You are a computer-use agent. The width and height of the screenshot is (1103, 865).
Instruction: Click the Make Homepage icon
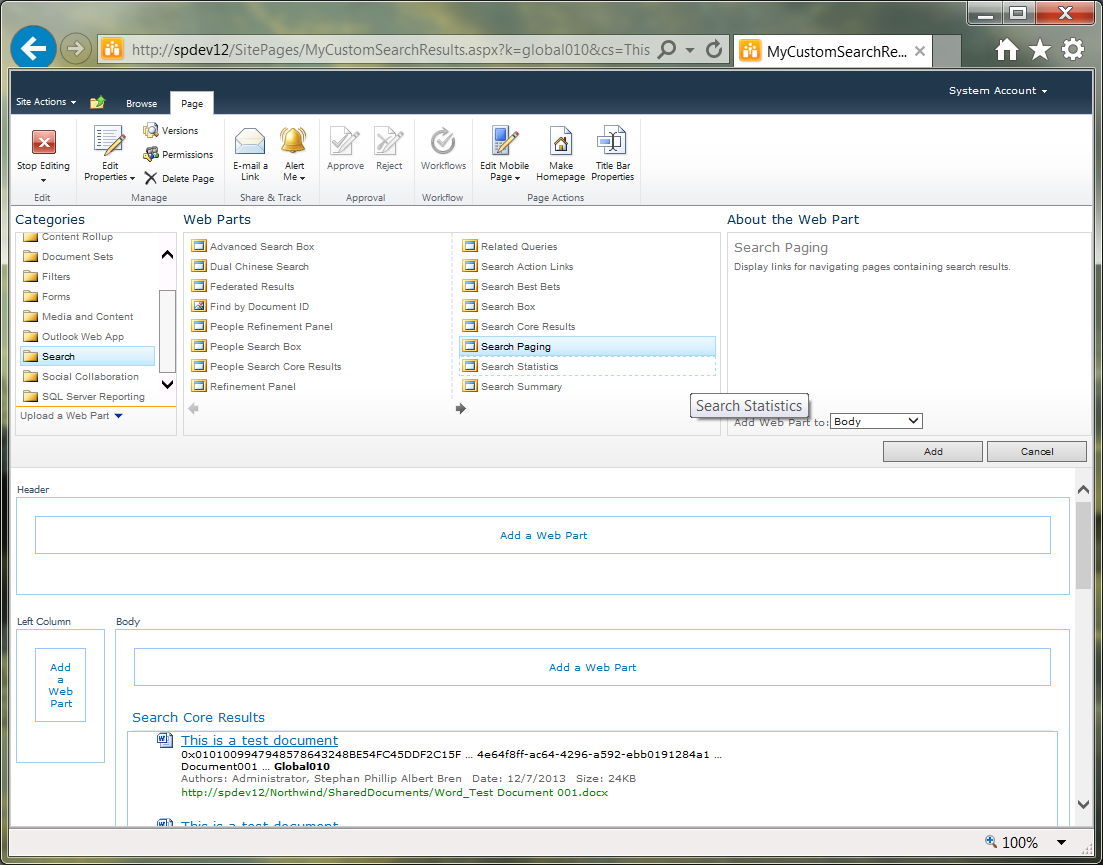point(561,141)
